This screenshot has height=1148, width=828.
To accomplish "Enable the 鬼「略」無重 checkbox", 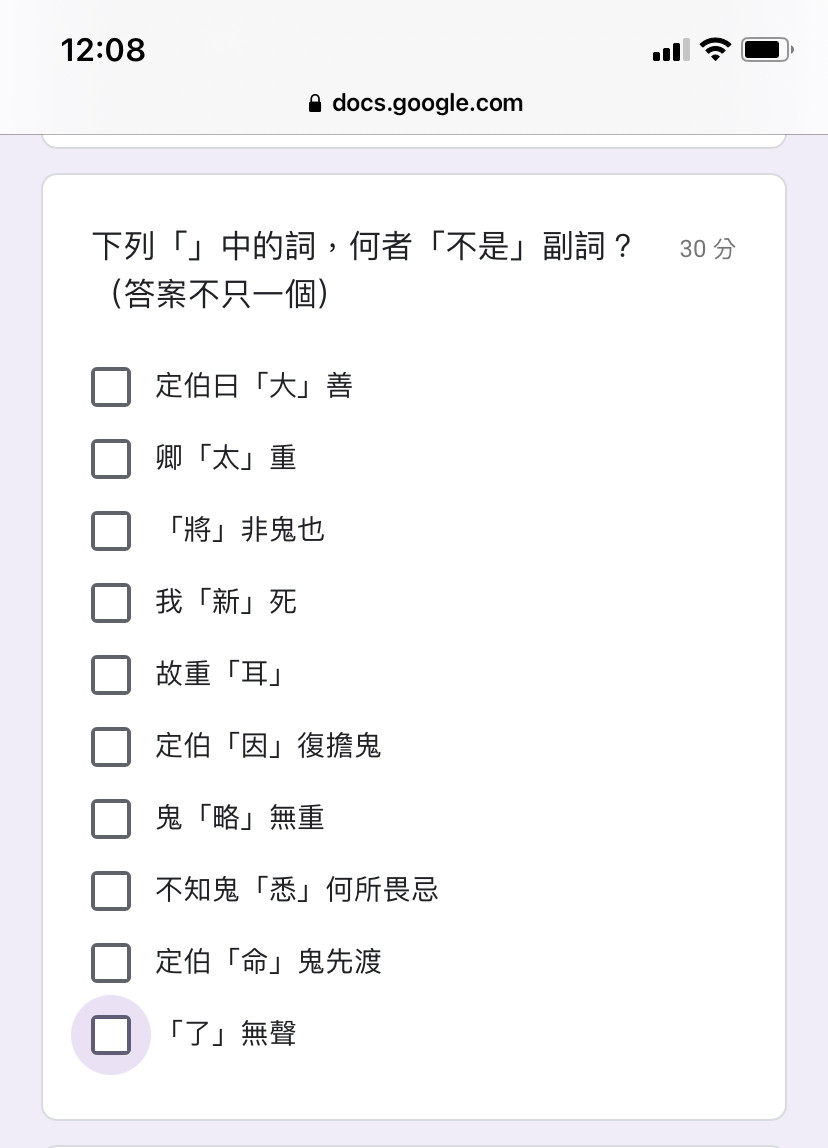I will point(111,819).
